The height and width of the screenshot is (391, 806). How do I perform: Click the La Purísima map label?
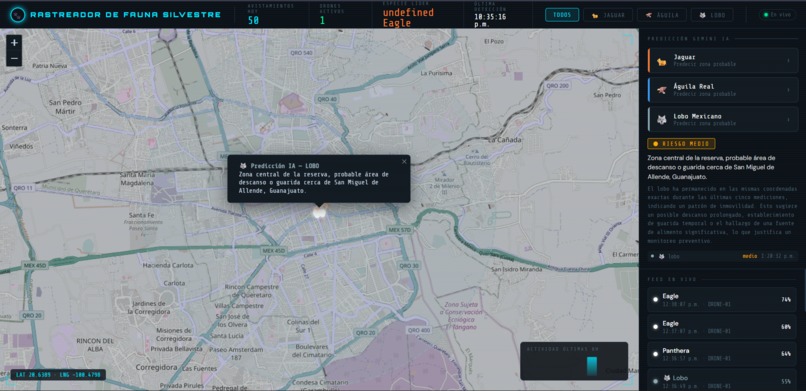[x=436, y=73]
